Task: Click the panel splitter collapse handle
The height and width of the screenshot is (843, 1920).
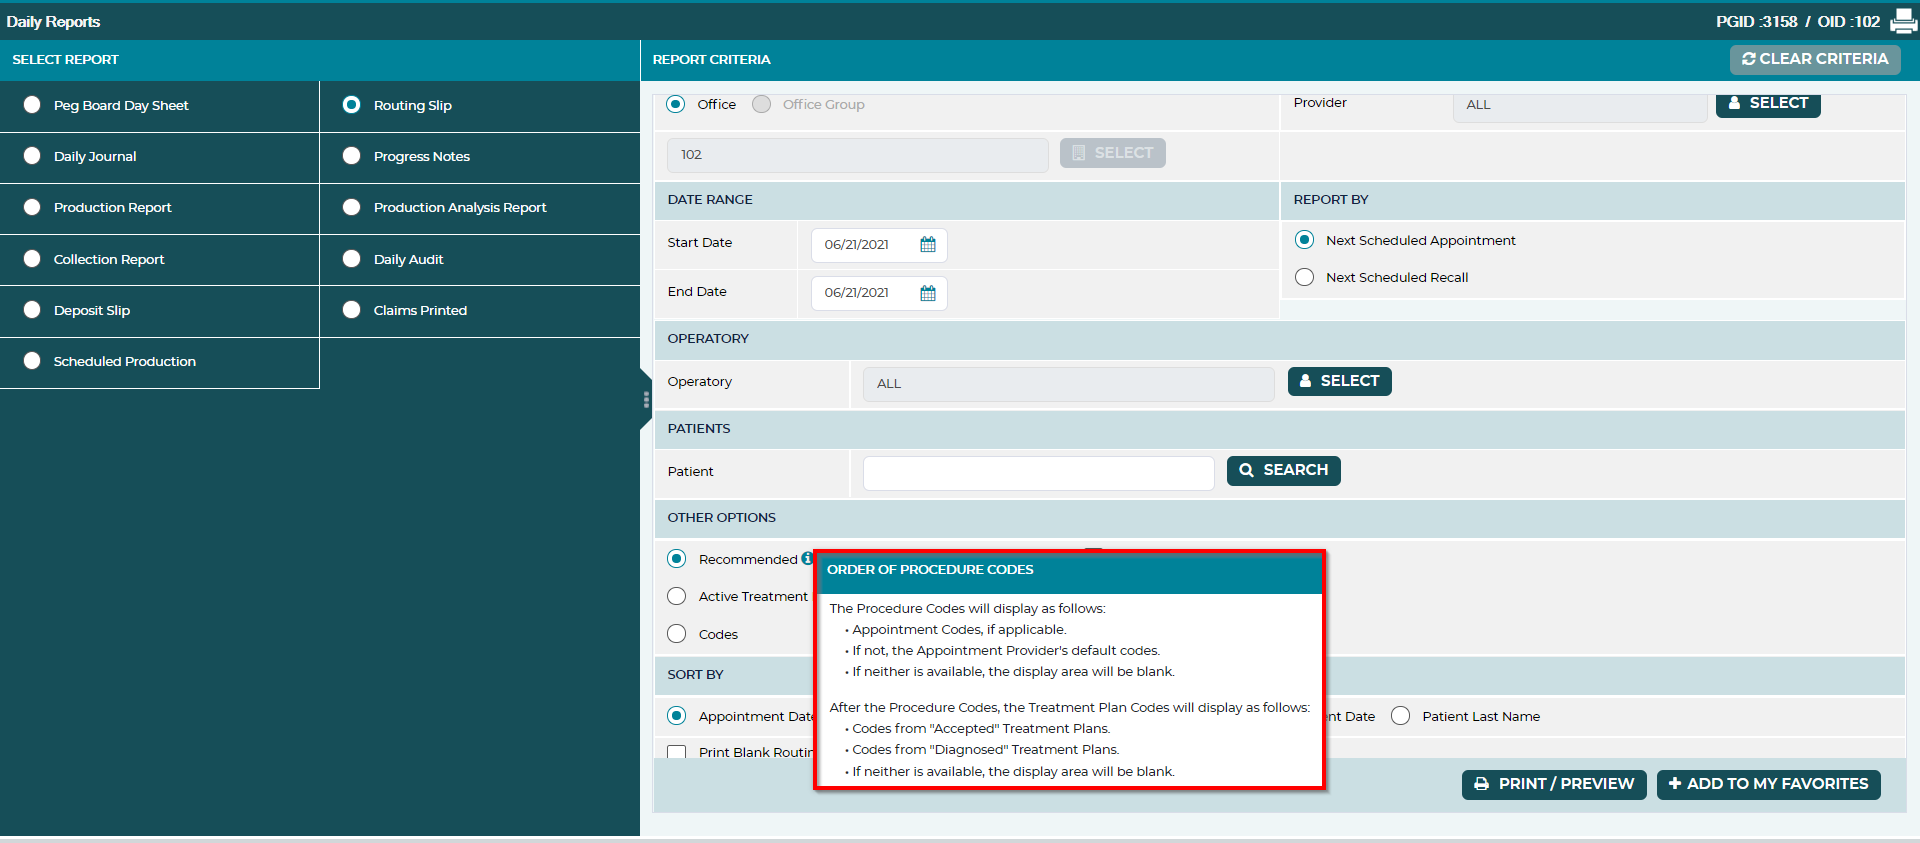Action: pyautogui.click(x=646, y=400)
